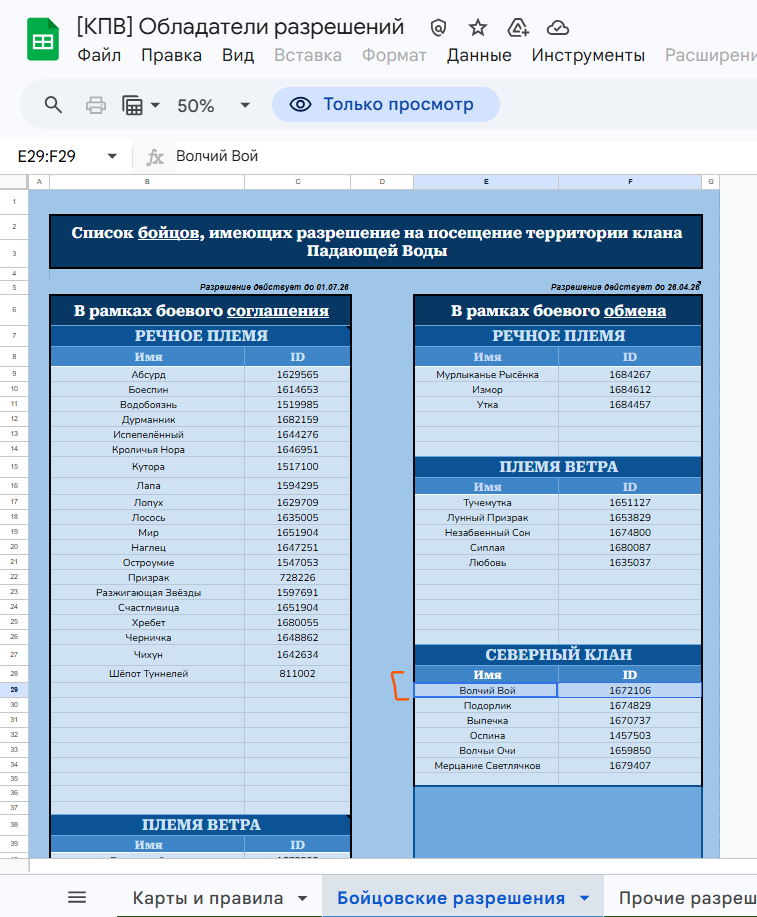Image resolution: width=757 pixels, height=917 pixels.
Task: Click the Только просмотр button
Action: click(x=385, y=105)
